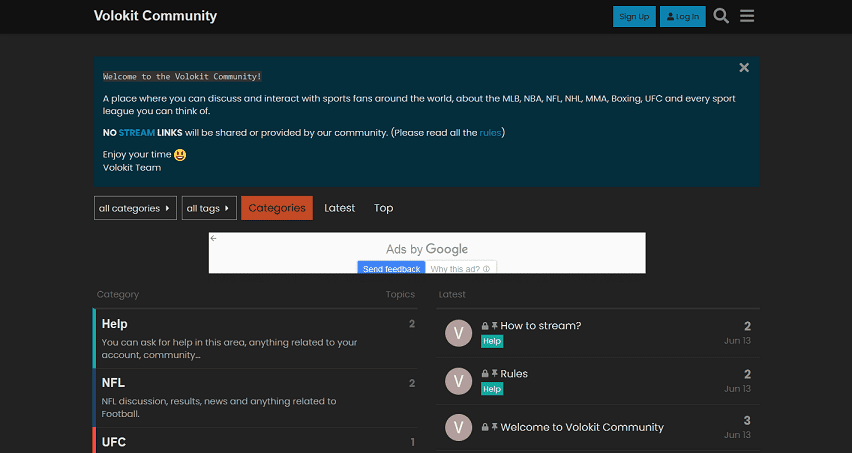852x453 pixels.
Task: Click the Jun 13 date on How to stream?
Action: coord(737,341)
